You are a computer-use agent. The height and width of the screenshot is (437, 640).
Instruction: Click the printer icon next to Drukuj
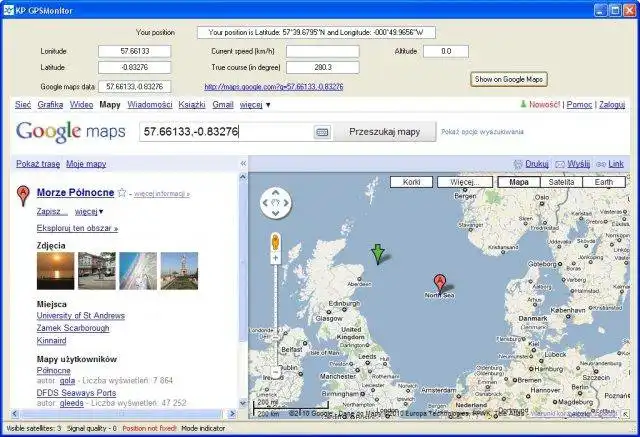pos(518,164)
